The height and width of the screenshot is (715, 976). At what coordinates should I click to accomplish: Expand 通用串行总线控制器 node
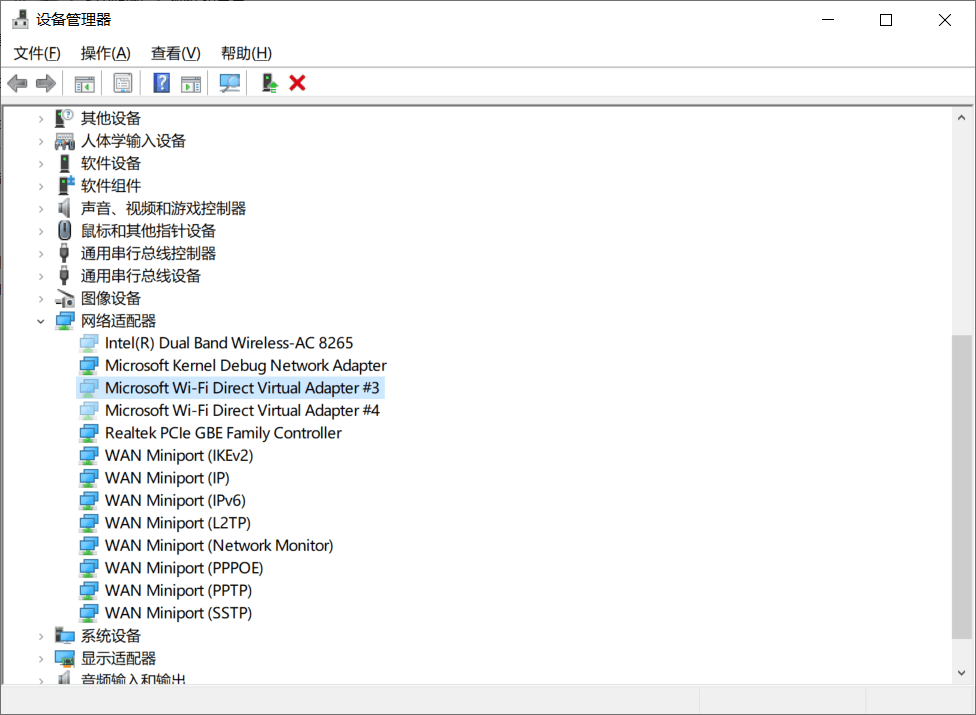coord(40,253)
